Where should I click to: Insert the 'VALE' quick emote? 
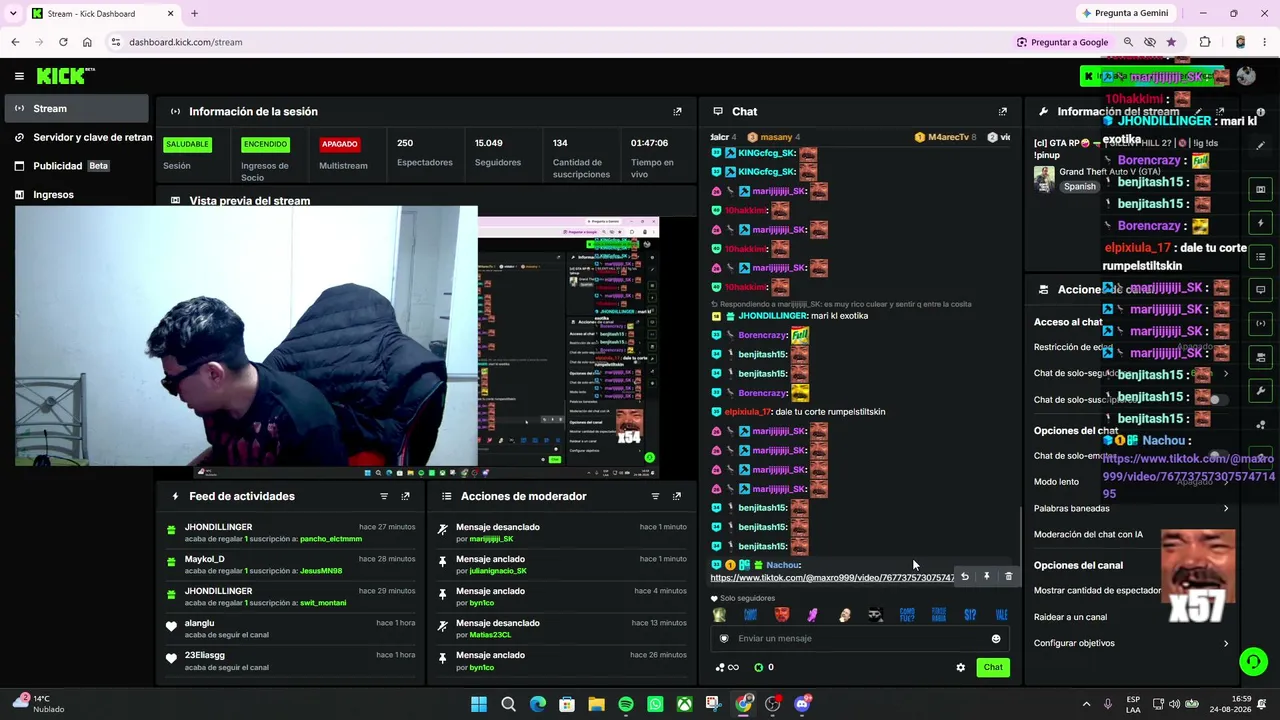click(x=1001, y=615)
